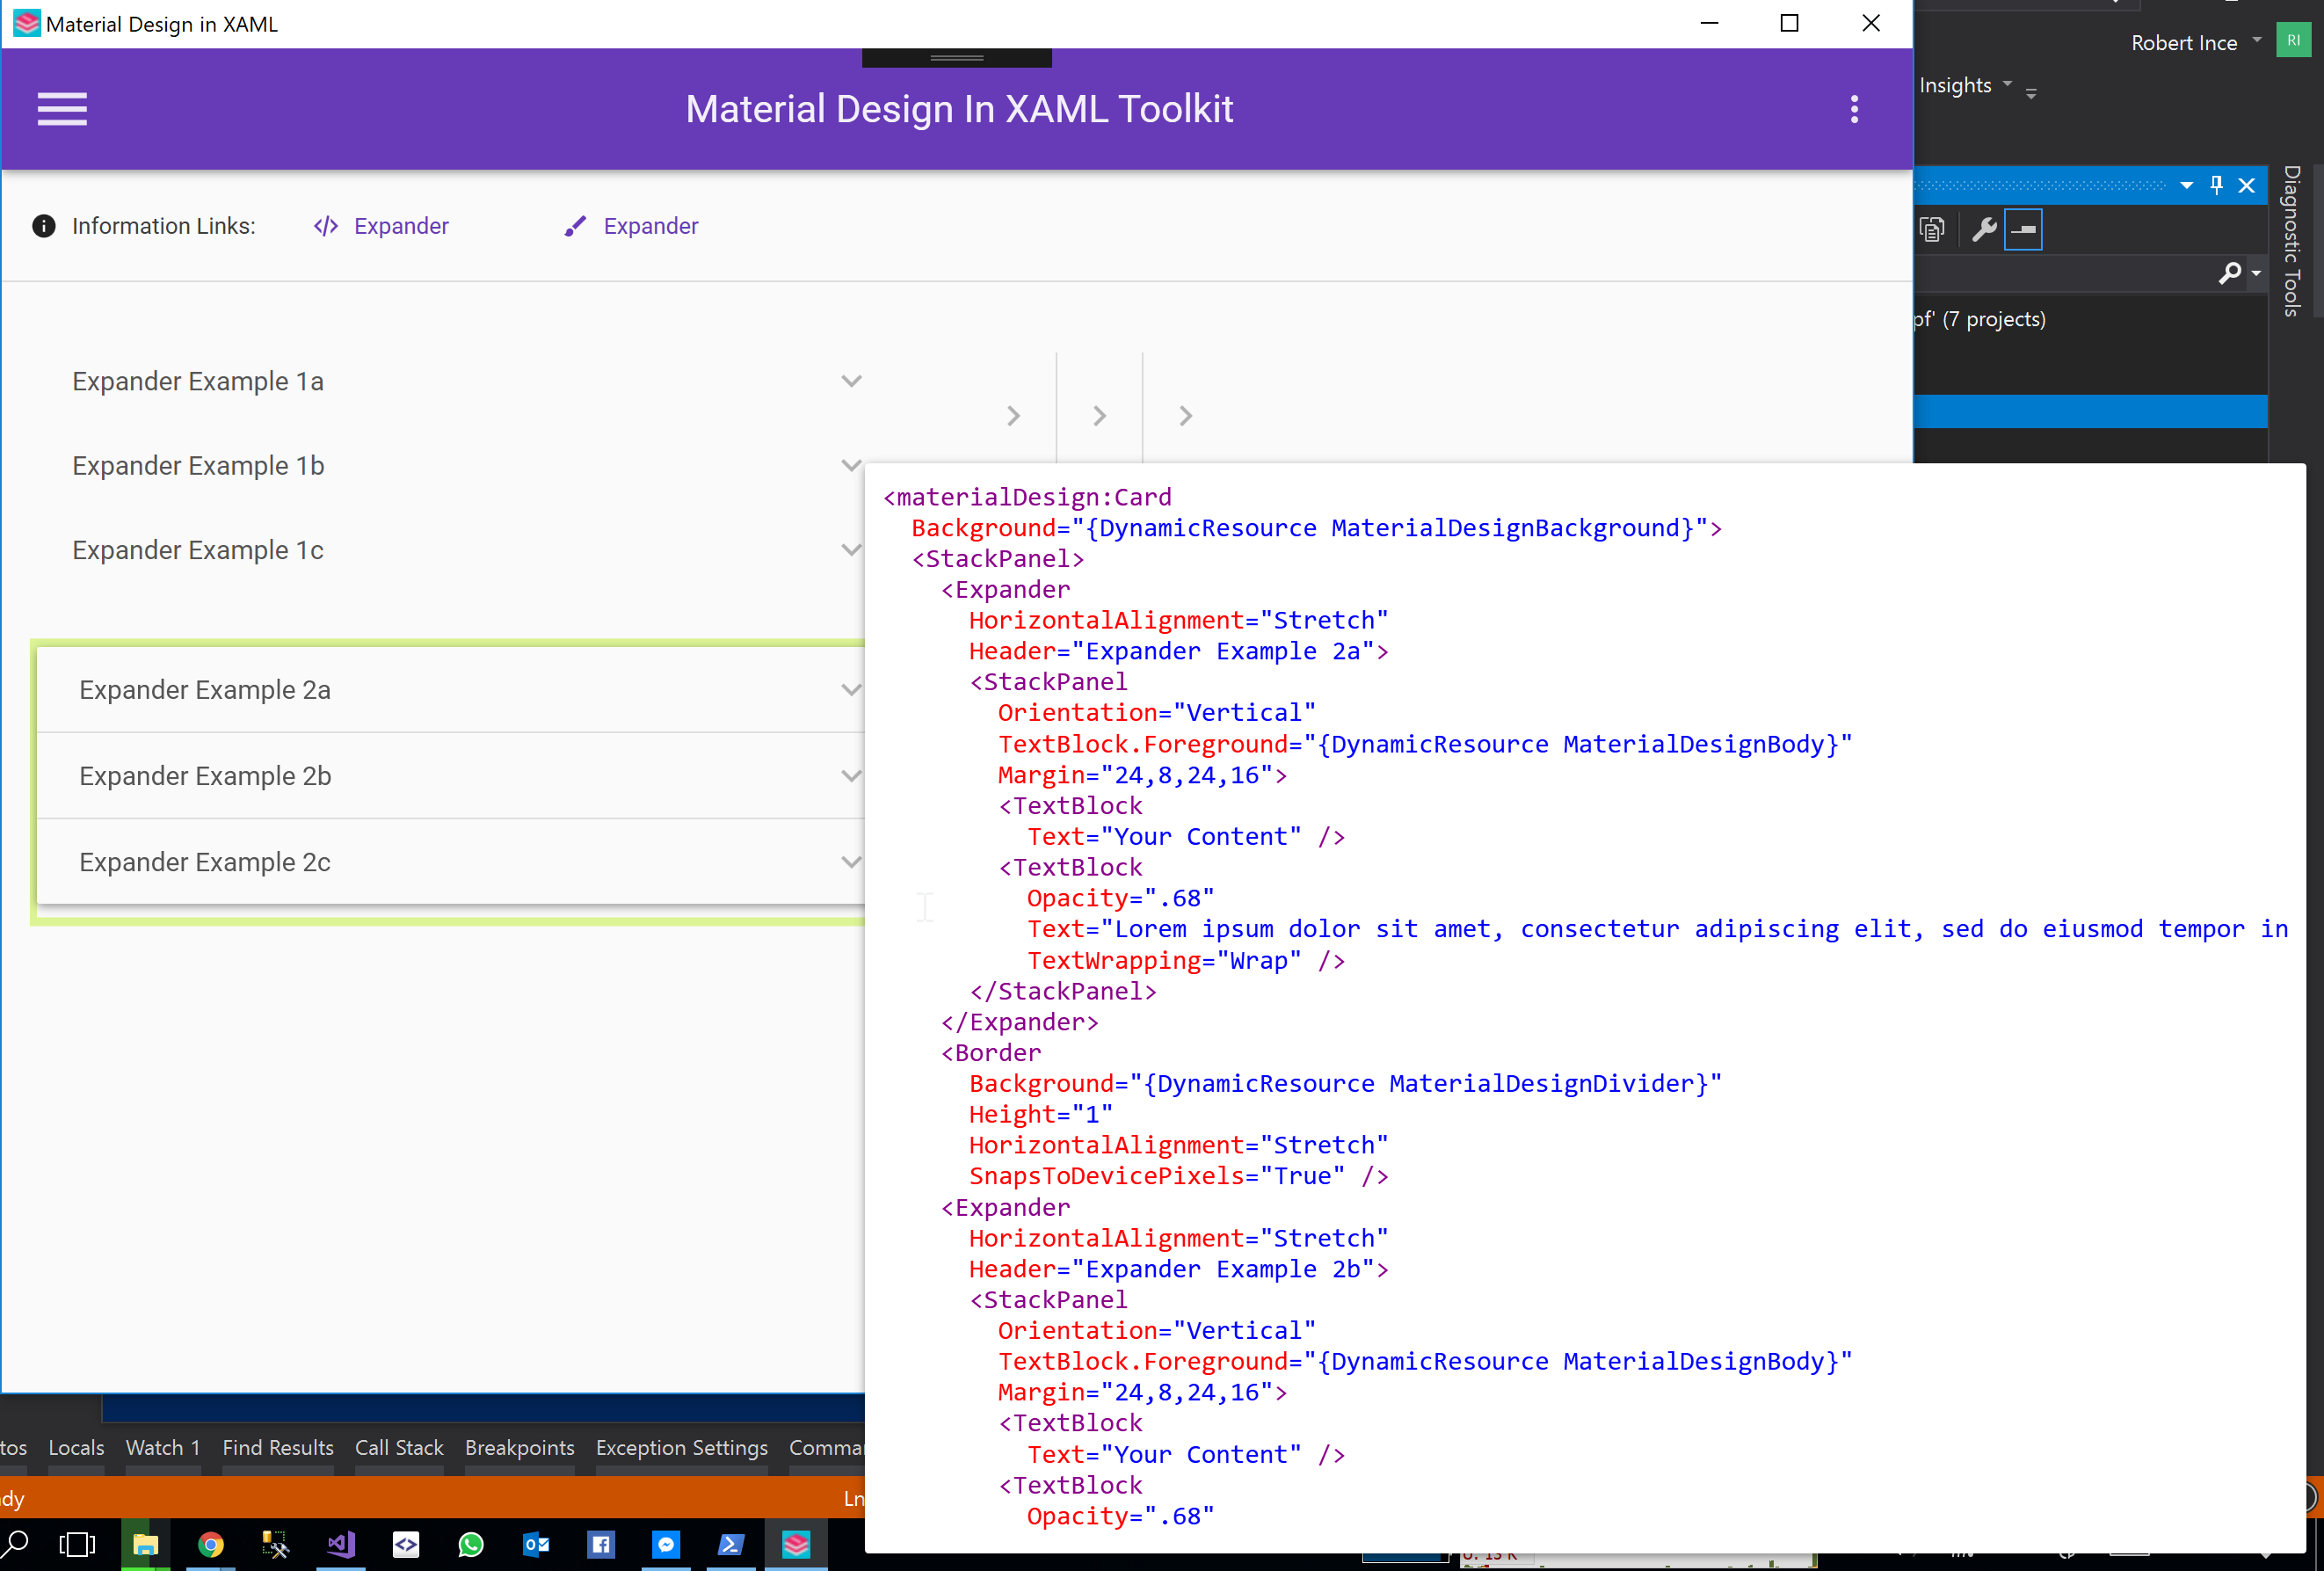Toggle the pin on the tool window
This screenshot has height=1571, width=2324.
coord(2216,185)
